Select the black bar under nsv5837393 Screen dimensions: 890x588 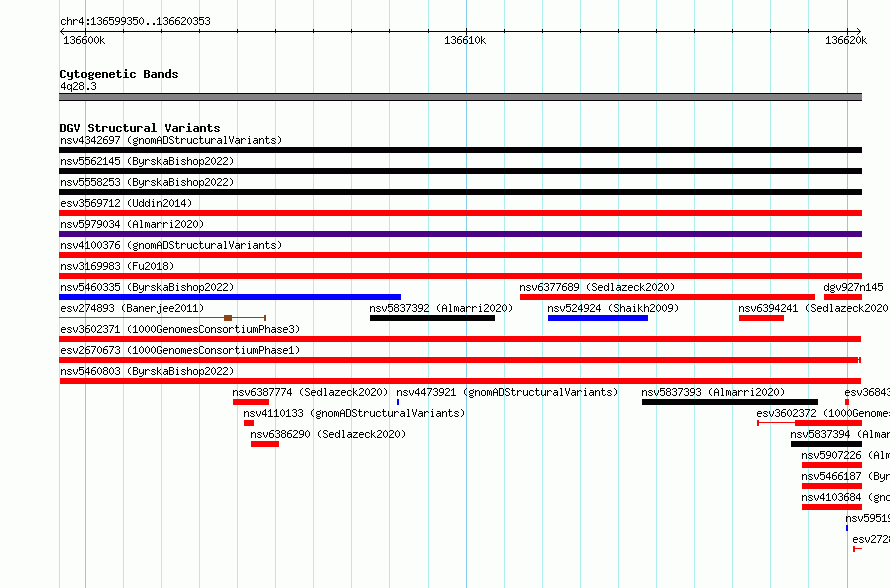tap(730, 402)
